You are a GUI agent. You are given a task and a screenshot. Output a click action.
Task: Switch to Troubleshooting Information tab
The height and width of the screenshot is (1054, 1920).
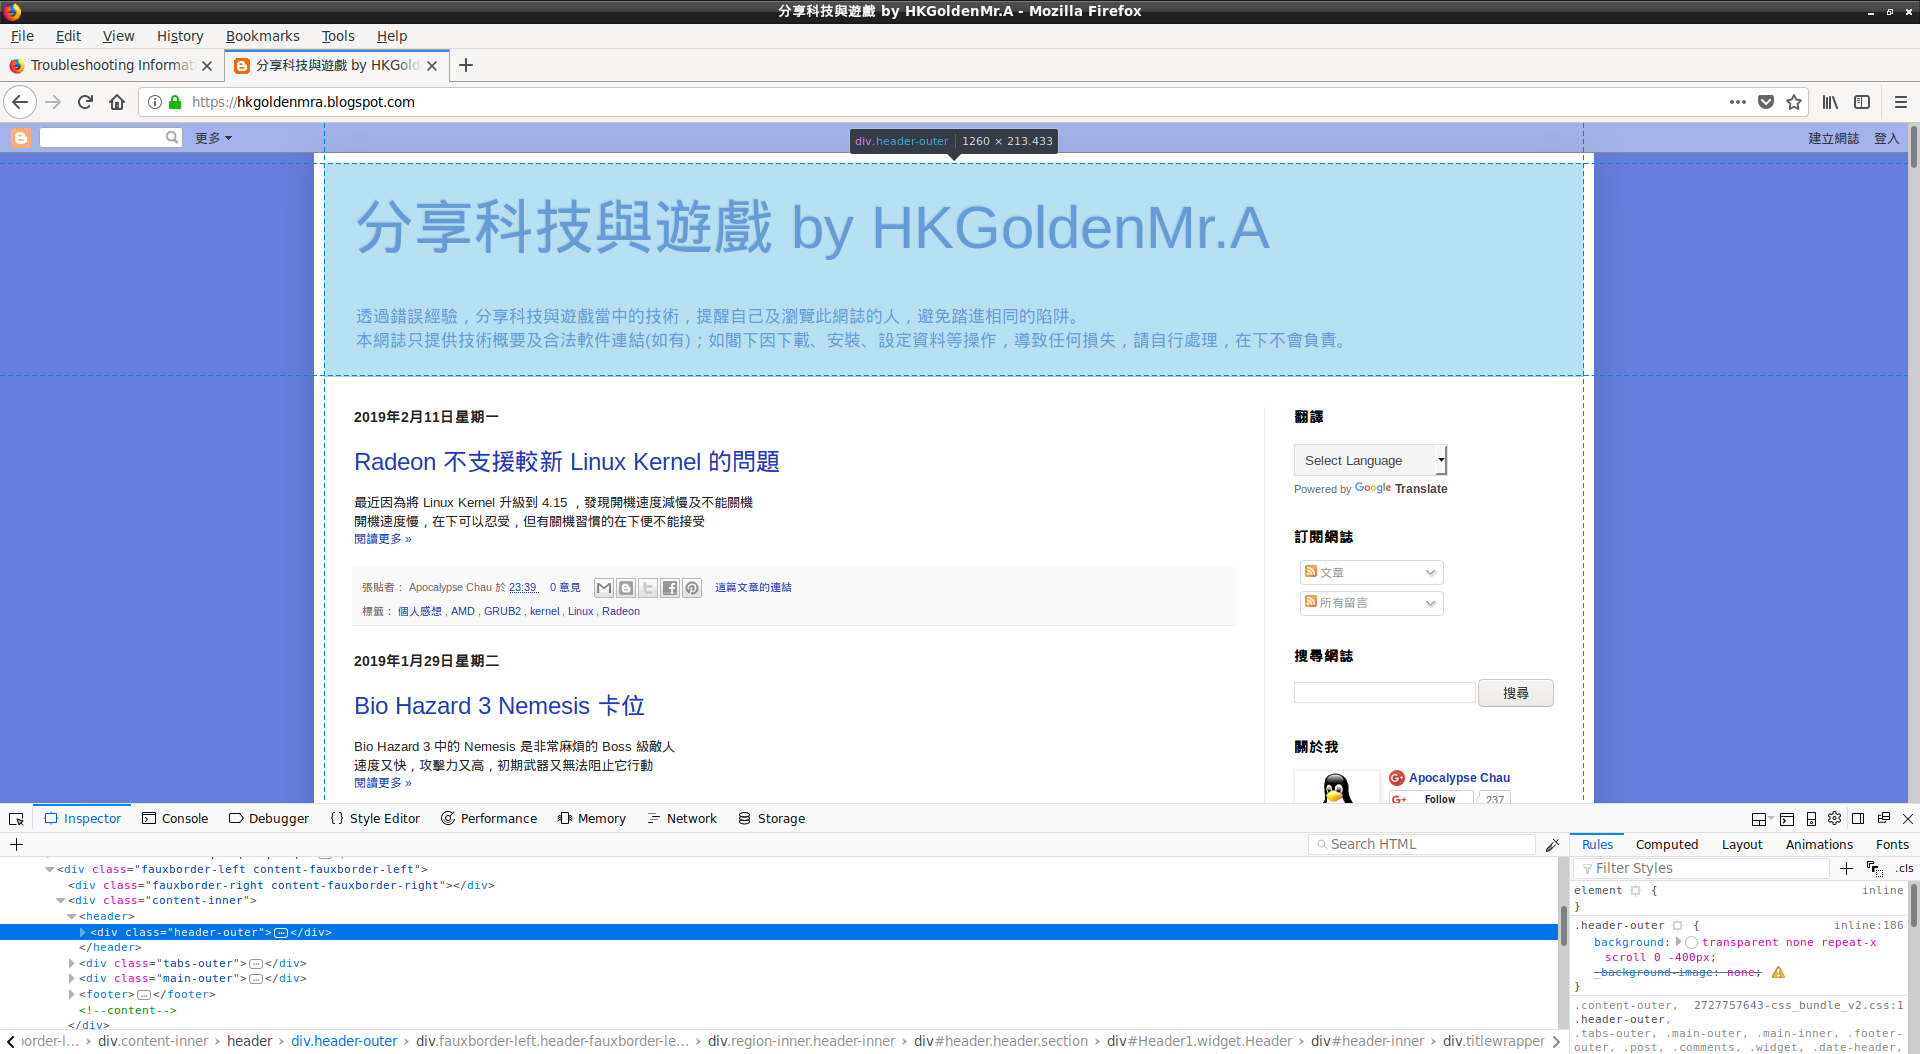111,65
